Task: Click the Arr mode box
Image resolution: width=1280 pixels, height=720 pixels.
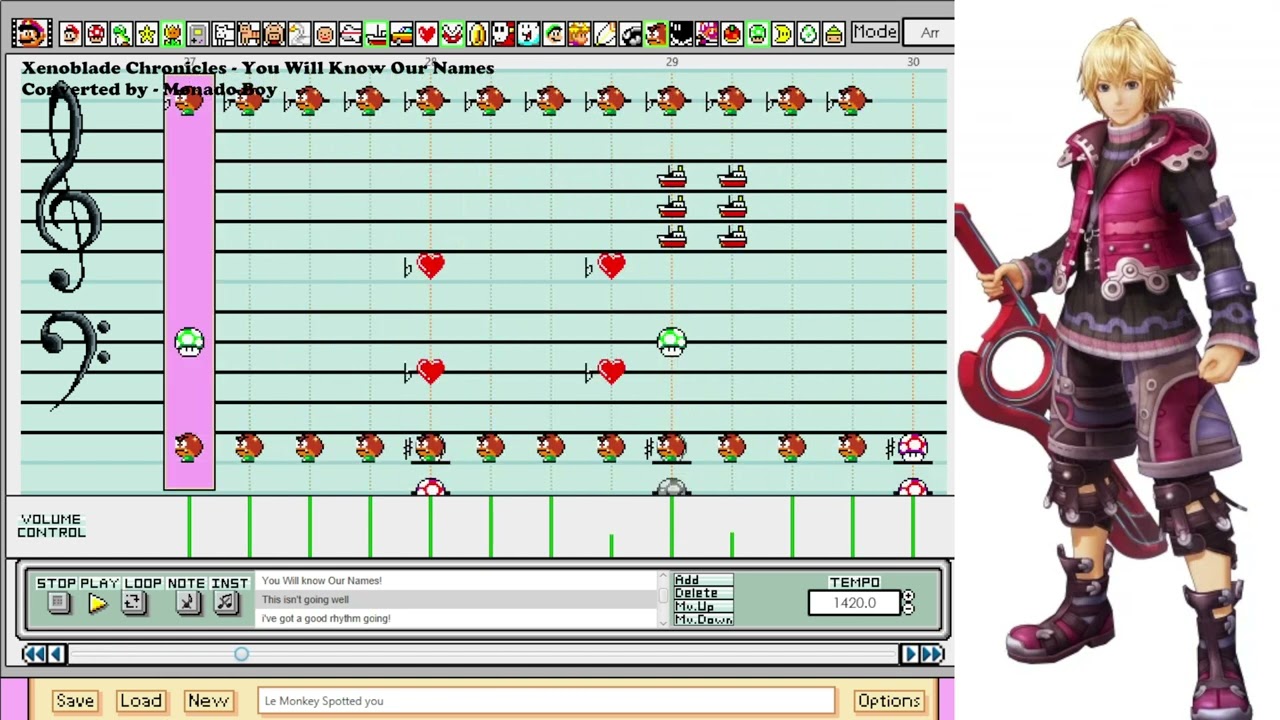Action: pos(930,33)
